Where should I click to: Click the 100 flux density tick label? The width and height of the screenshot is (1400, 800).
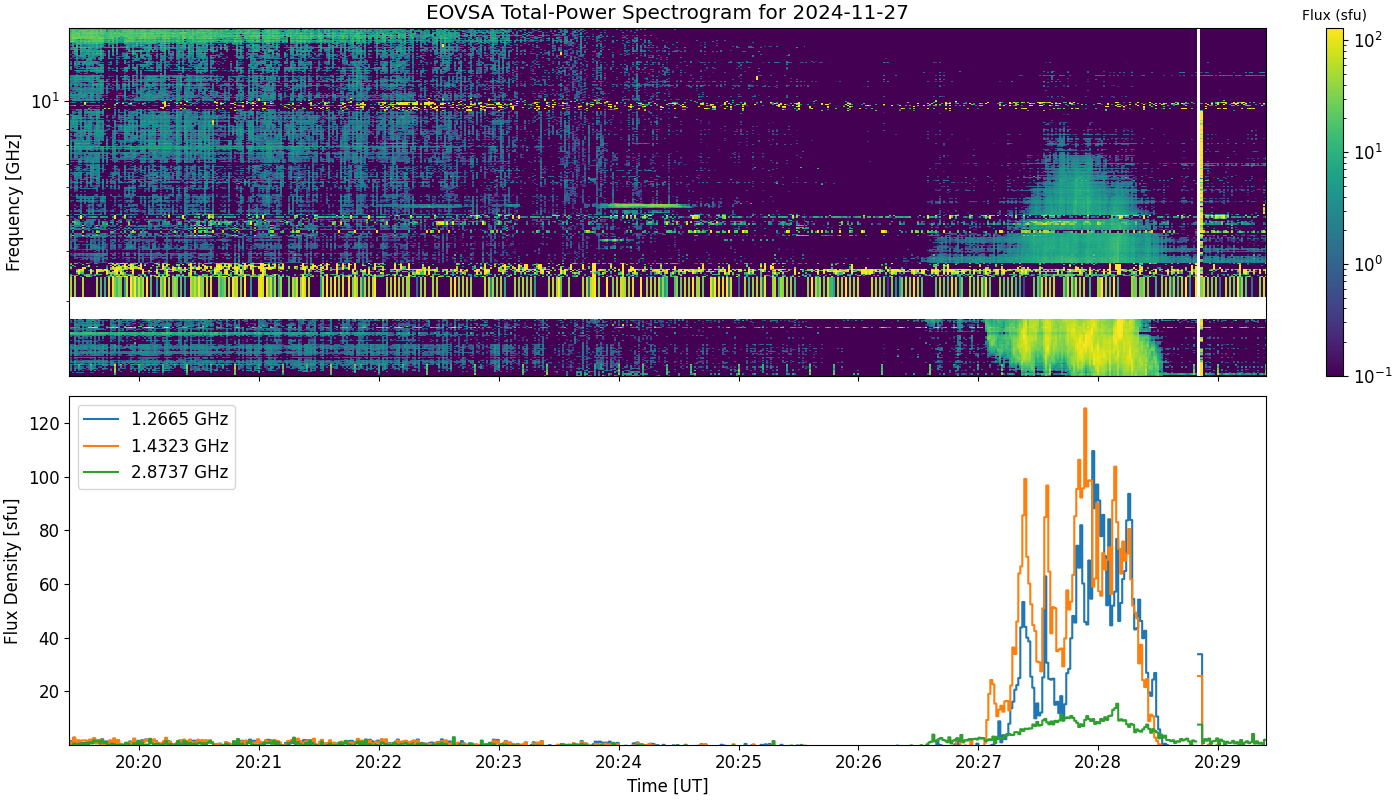tap(45, 478)
